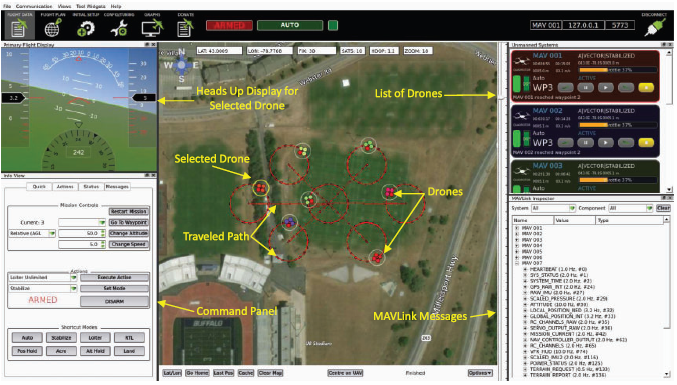This screenshot has height=385, width=677.
Task: Click MAV 001 yellow stop button
Action: (x=646, y=88)
